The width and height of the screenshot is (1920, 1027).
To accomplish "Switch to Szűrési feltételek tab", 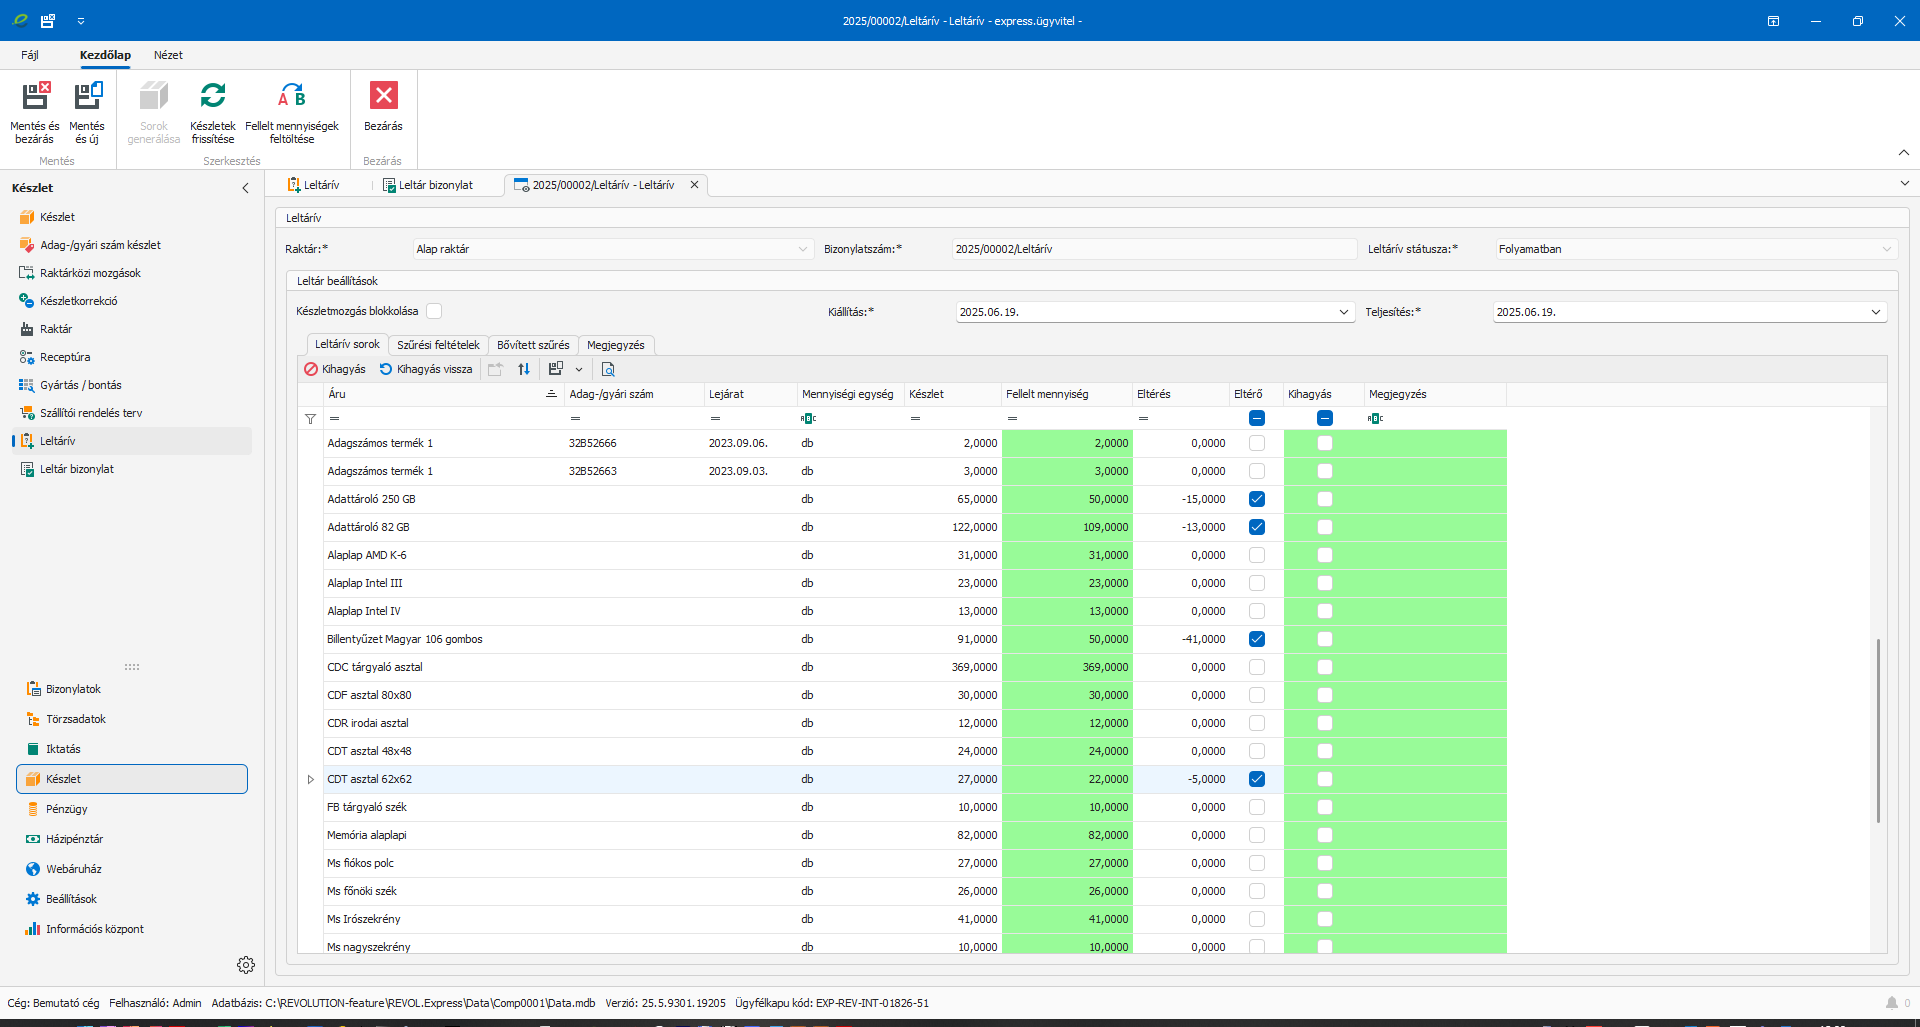I will point(438,345).
